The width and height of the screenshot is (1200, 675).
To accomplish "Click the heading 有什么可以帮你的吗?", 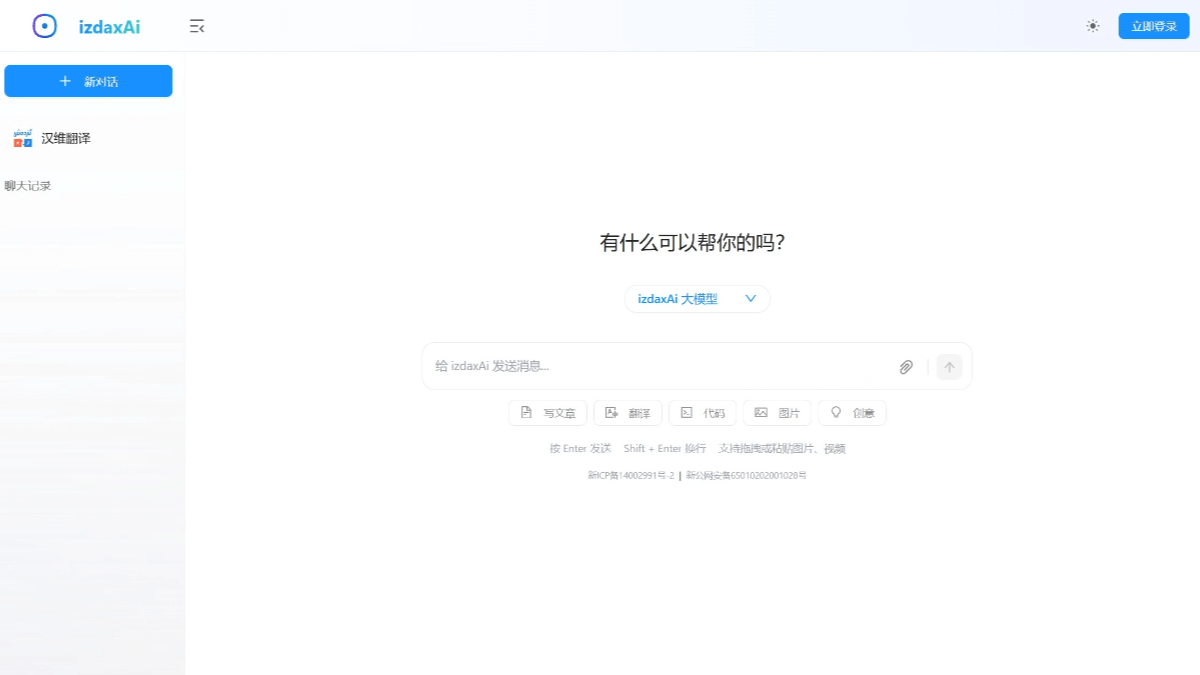I will point(692,243).
